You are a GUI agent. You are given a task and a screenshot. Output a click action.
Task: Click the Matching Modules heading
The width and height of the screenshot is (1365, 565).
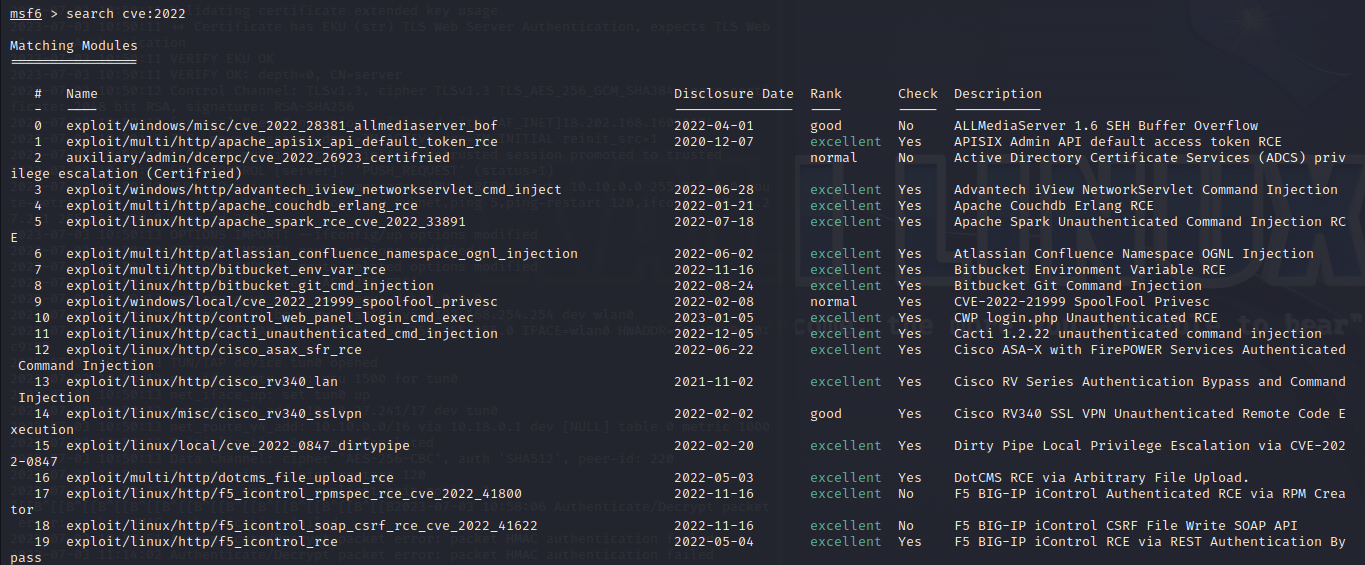74,46
